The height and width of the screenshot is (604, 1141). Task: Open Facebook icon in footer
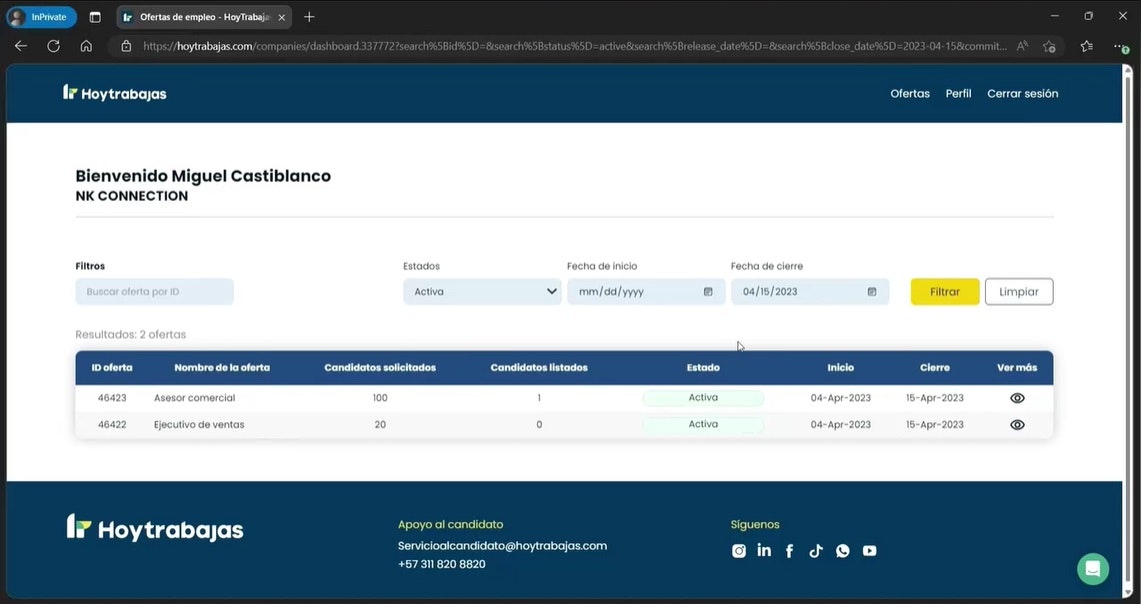pos(790,551)
